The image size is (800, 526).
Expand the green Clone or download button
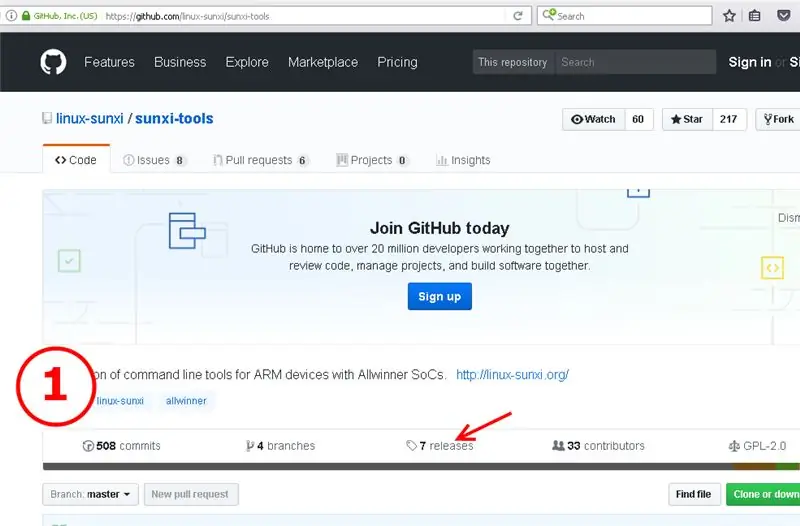click(x=763, y=494)
